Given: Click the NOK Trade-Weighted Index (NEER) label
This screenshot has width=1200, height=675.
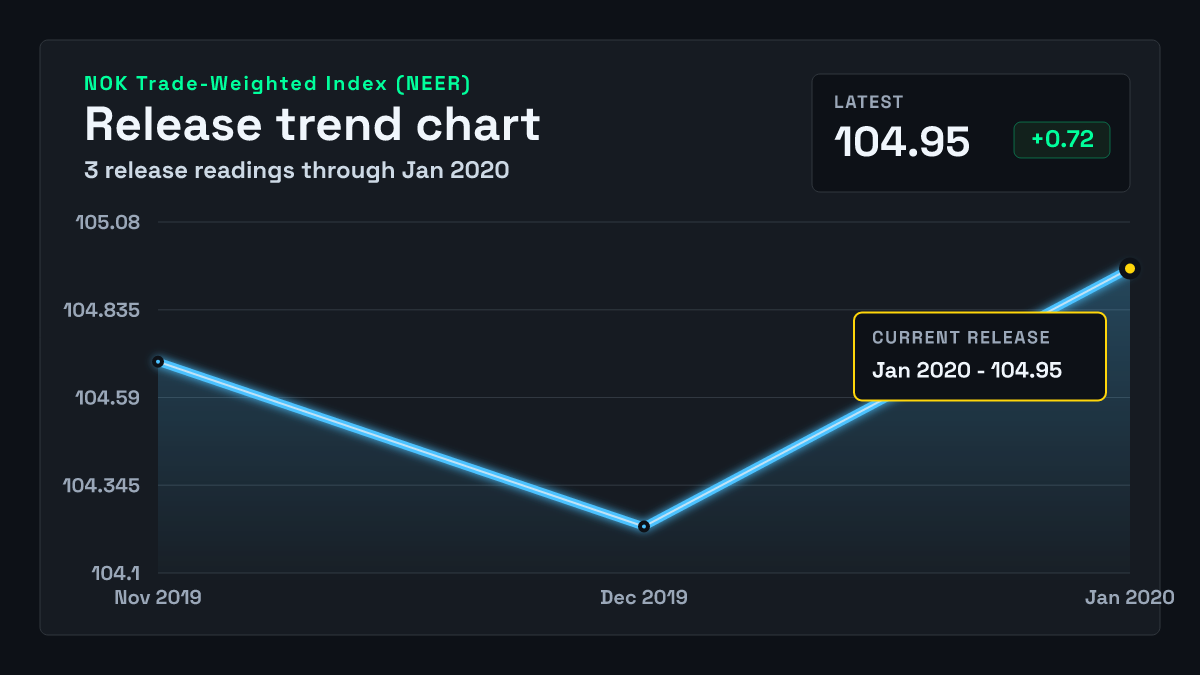Looking at the screenshot, I should click(277, 84).
